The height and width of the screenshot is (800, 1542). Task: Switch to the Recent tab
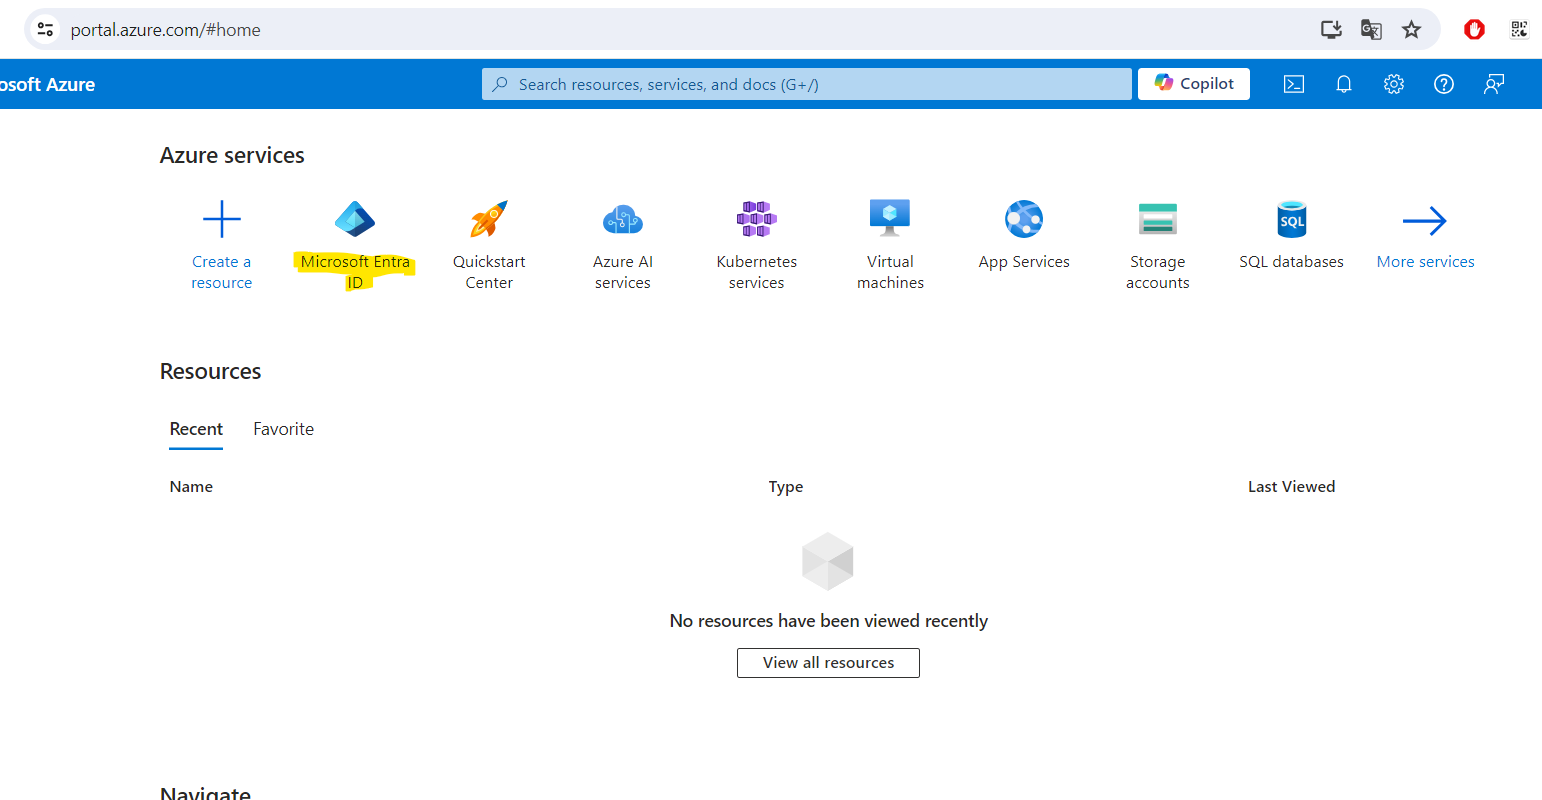(x=196, y=429)
